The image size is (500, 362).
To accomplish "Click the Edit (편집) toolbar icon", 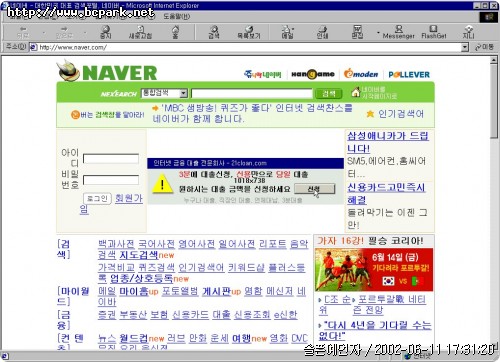I will point(357,32).
